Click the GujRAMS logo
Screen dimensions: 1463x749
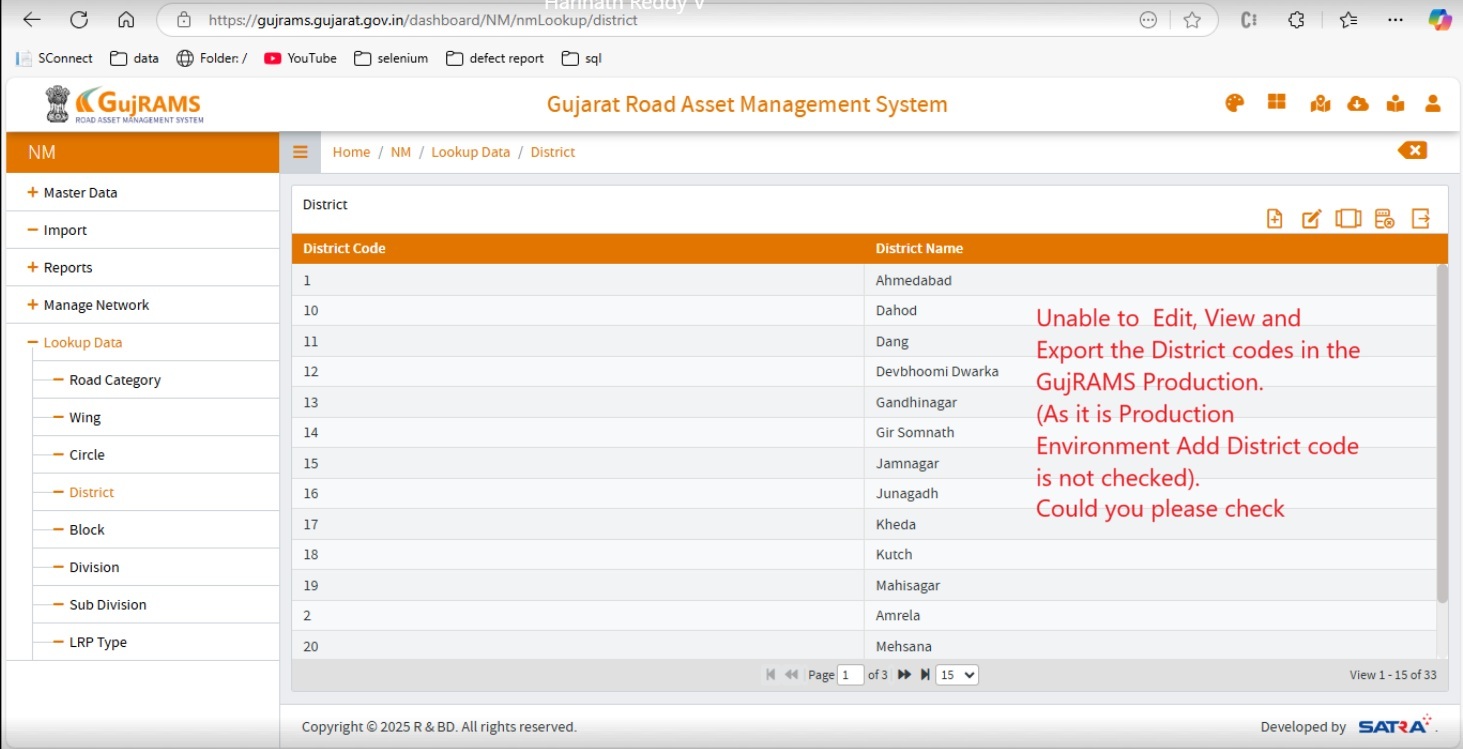coord(124,104)
